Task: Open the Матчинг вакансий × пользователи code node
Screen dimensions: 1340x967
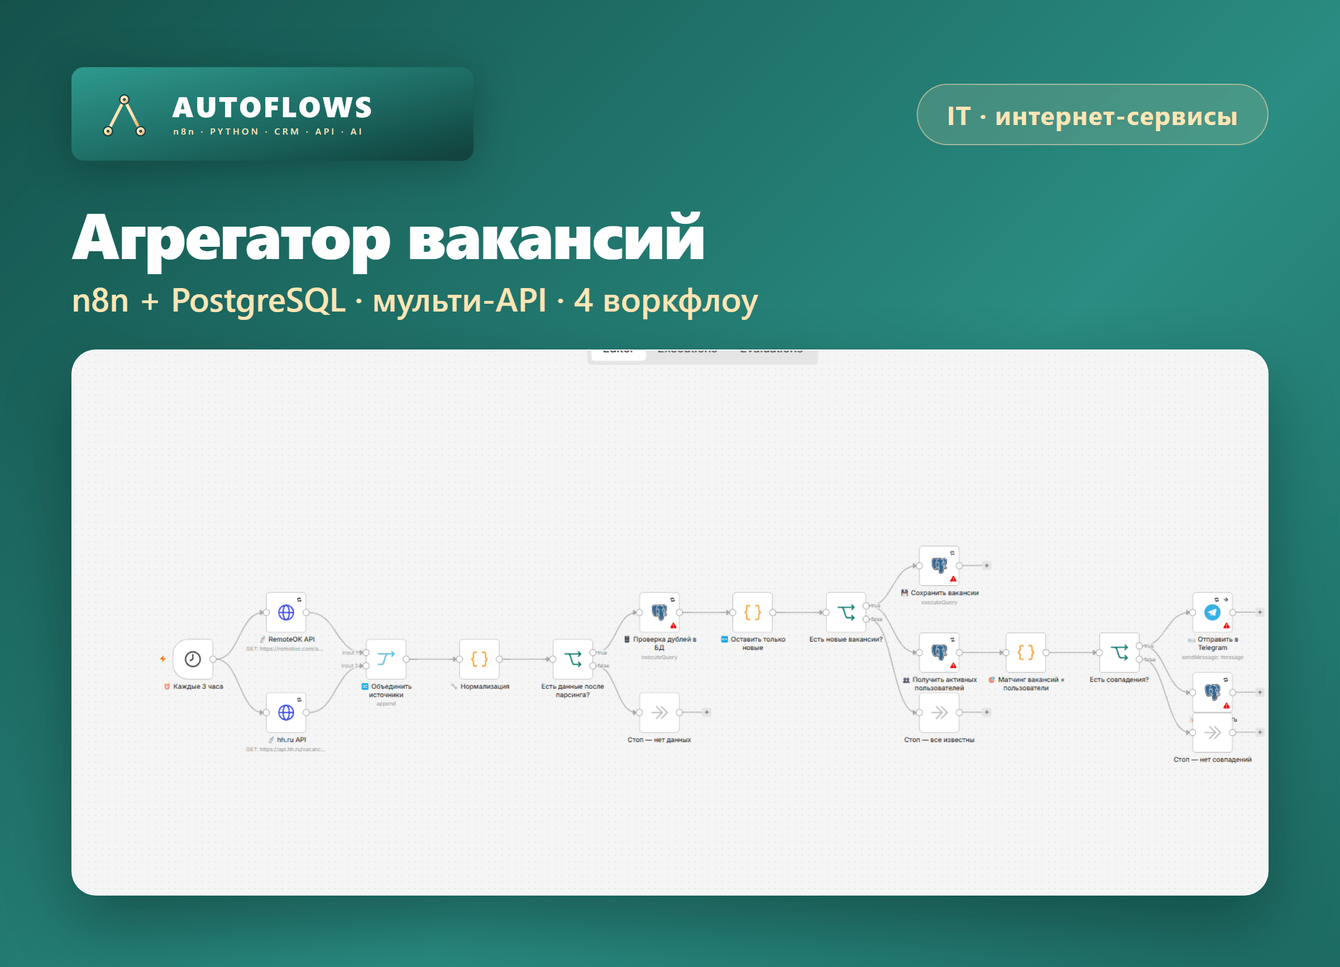Action: (x=1026, y=652)
